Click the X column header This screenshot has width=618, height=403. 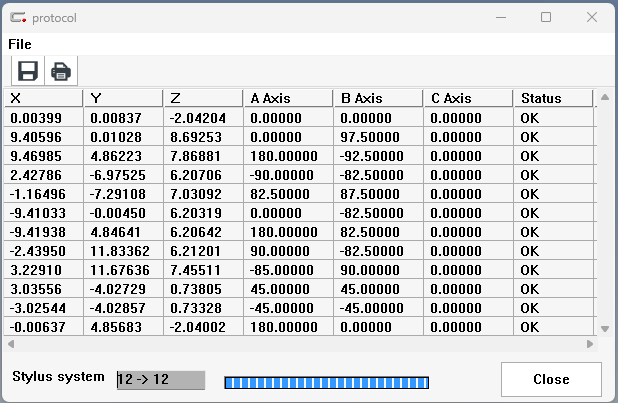click(43, 98)
